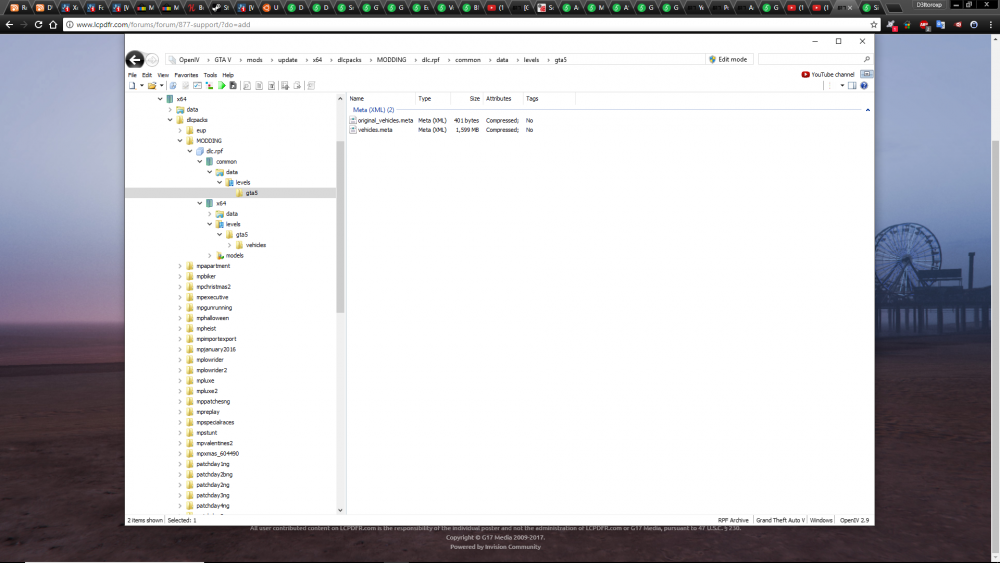Select the original_vehicles.meta file row
The width and height of the screenshot is (1000, 563).
(x=441, y=120)
